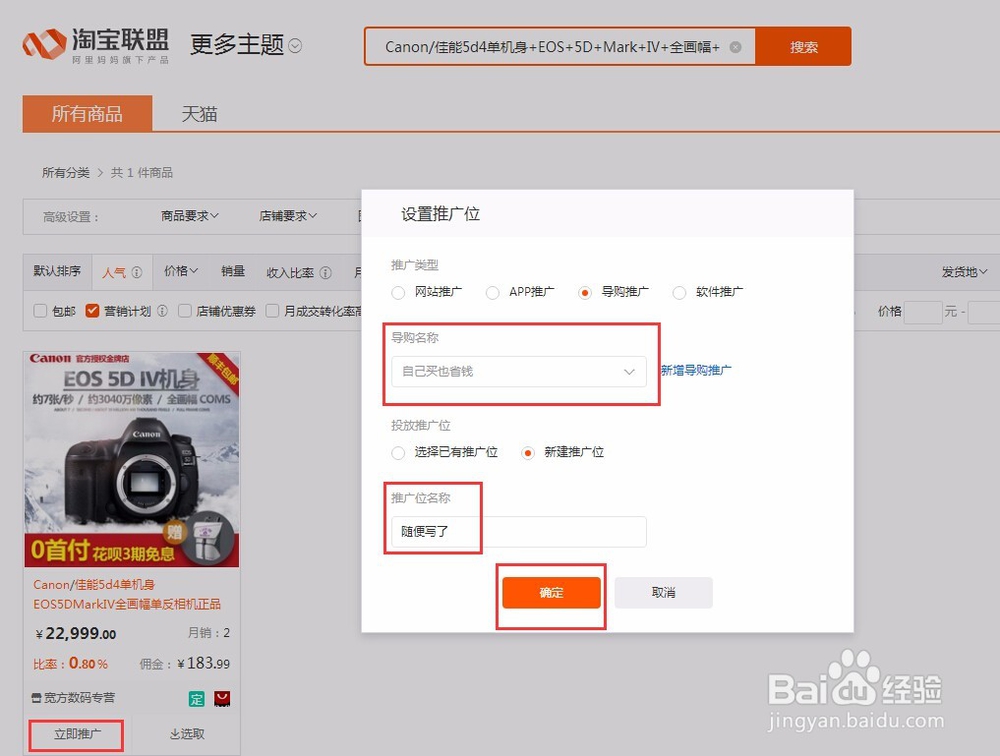Clear the search box text

coord(735,47)
